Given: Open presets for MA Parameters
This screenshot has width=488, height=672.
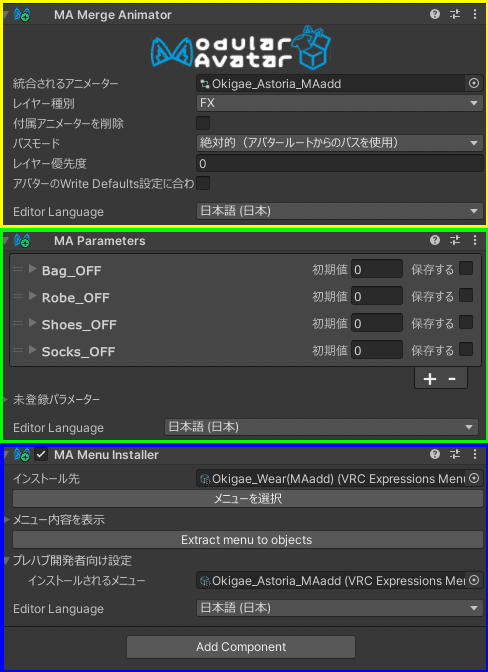Looking at the screenshot, I should tap(455, 240).
